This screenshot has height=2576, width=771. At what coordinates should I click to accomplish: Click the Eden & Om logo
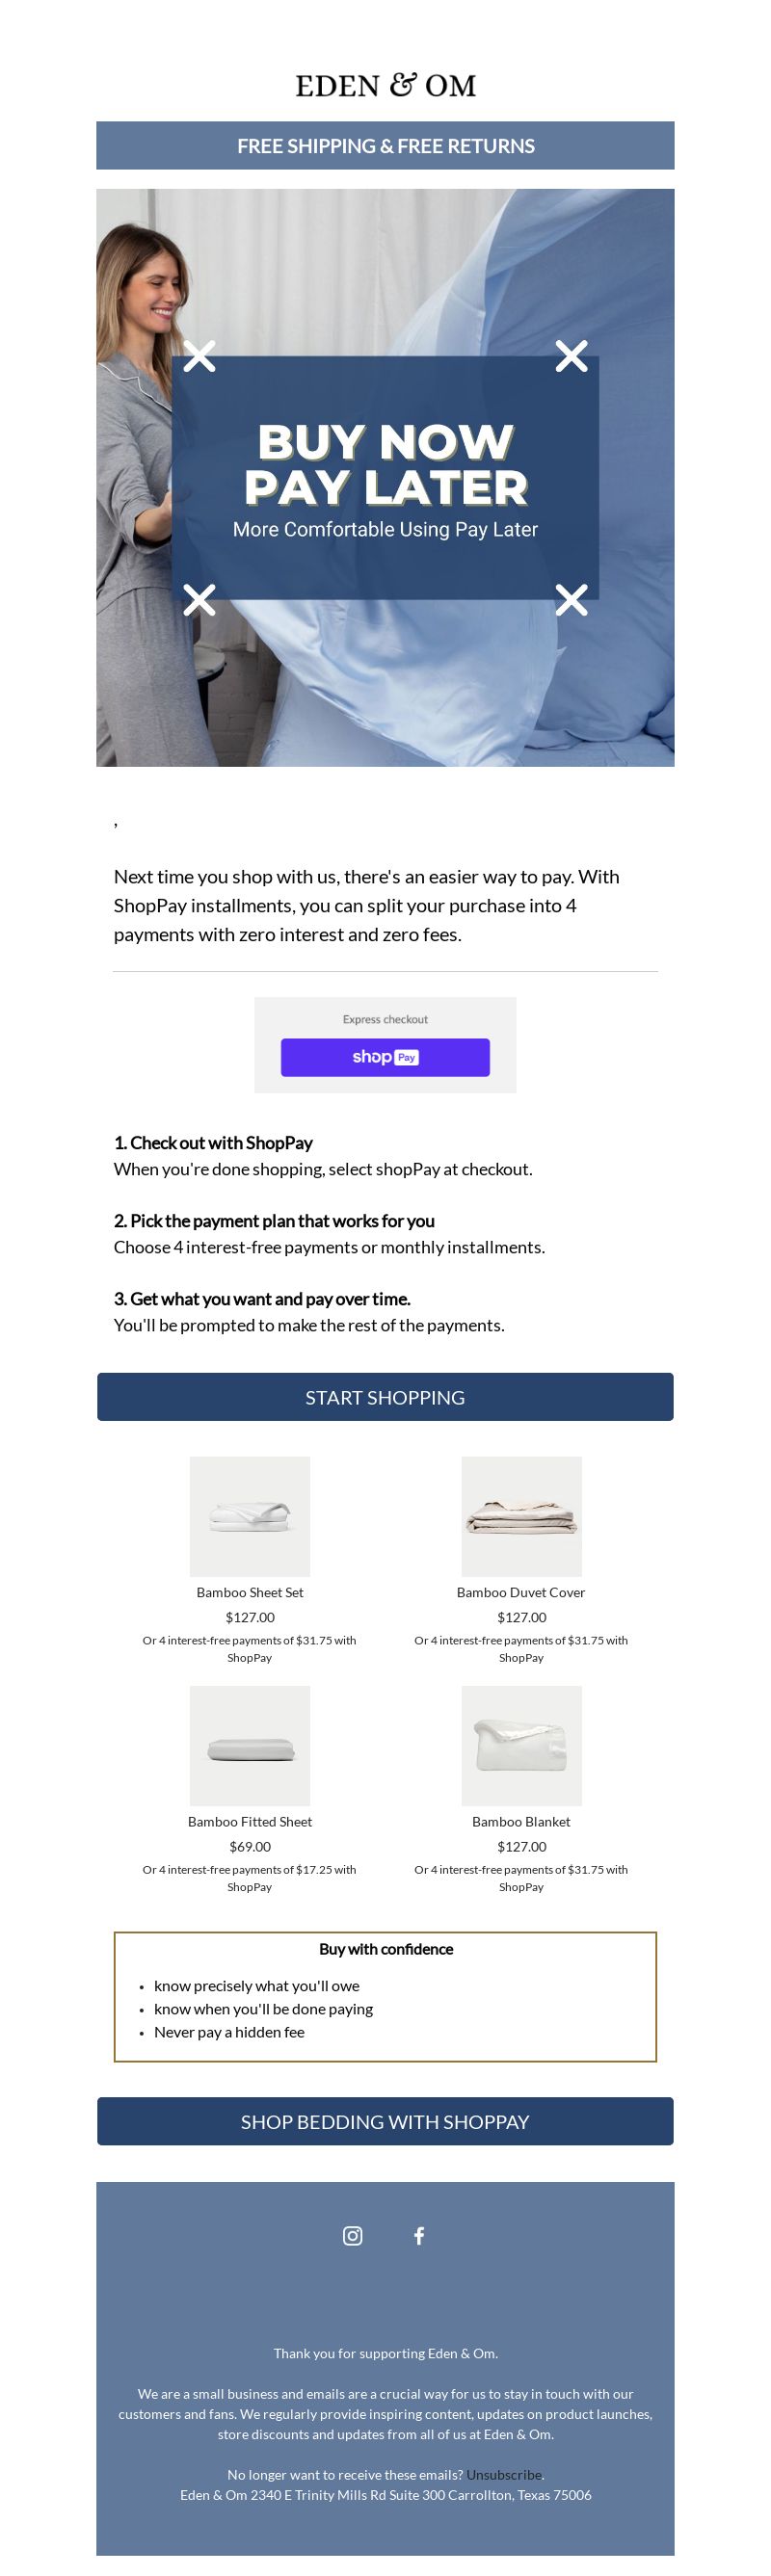pos(385,85)
